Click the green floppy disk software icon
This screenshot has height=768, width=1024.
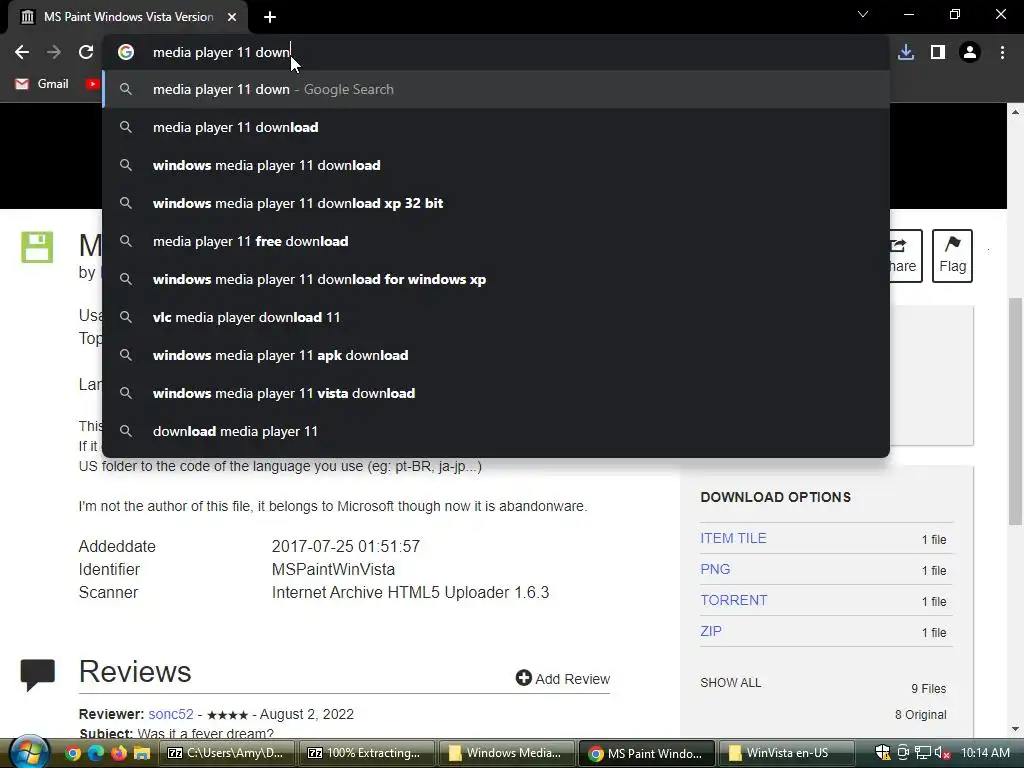click(x=37, y=248)
